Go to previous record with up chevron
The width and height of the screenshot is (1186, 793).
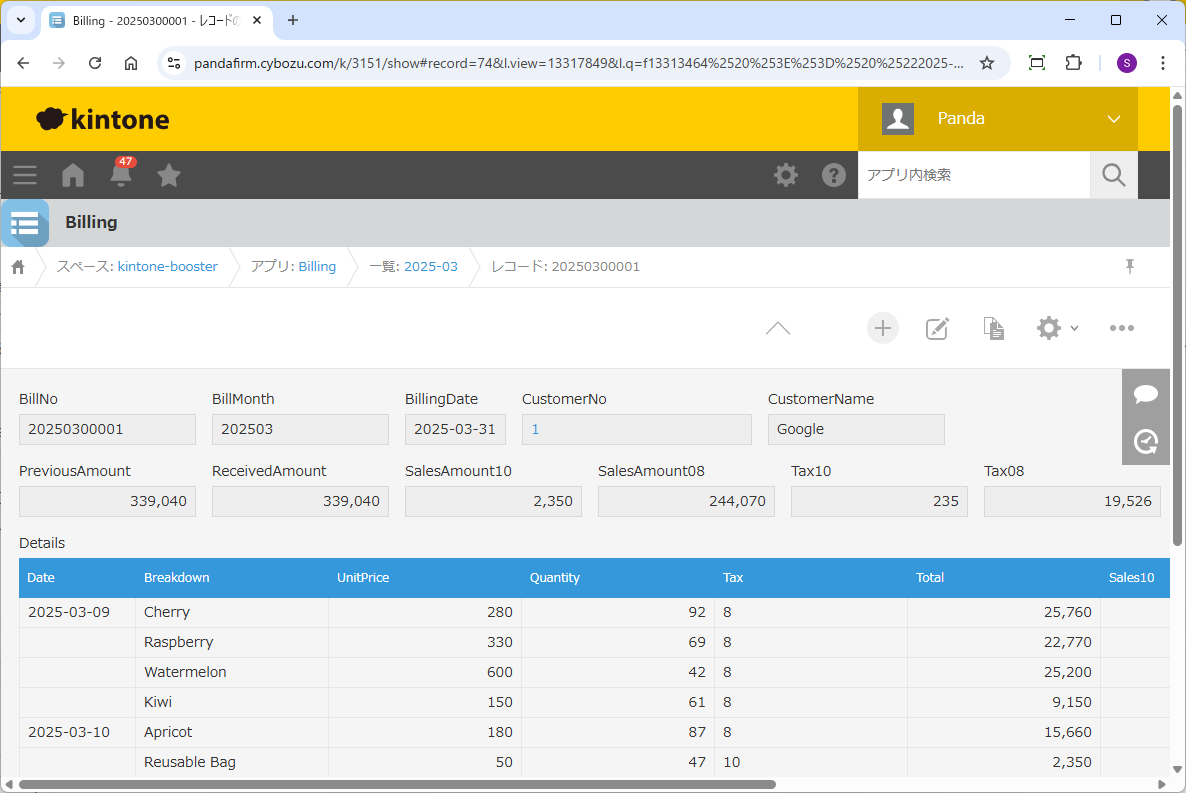[777, 328]
